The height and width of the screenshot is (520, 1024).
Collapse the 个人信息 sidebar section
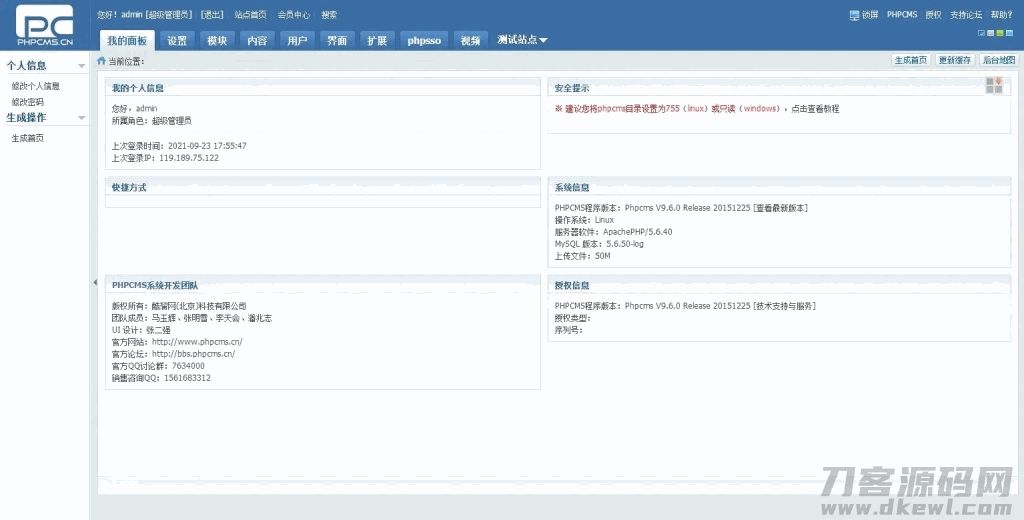point(82,66)
